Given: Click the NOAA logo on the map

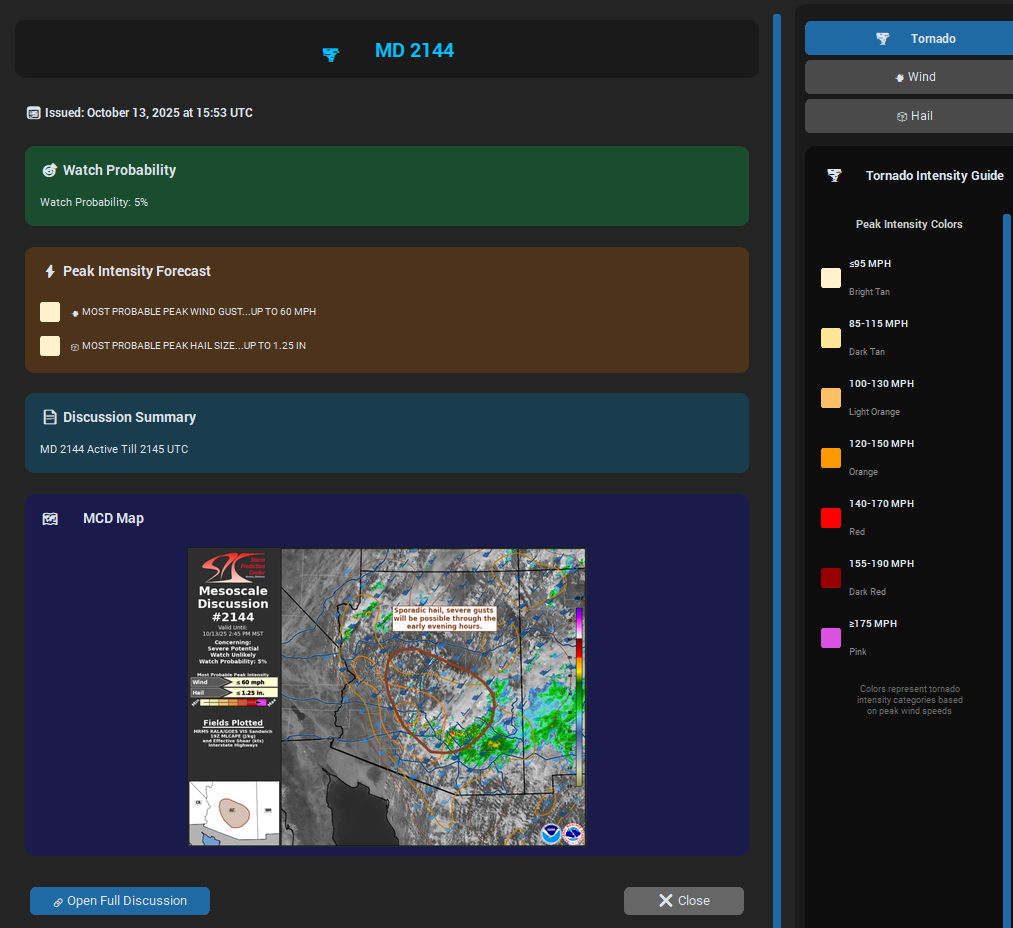Looking at the screenshot, I should (x=551, y=833).
